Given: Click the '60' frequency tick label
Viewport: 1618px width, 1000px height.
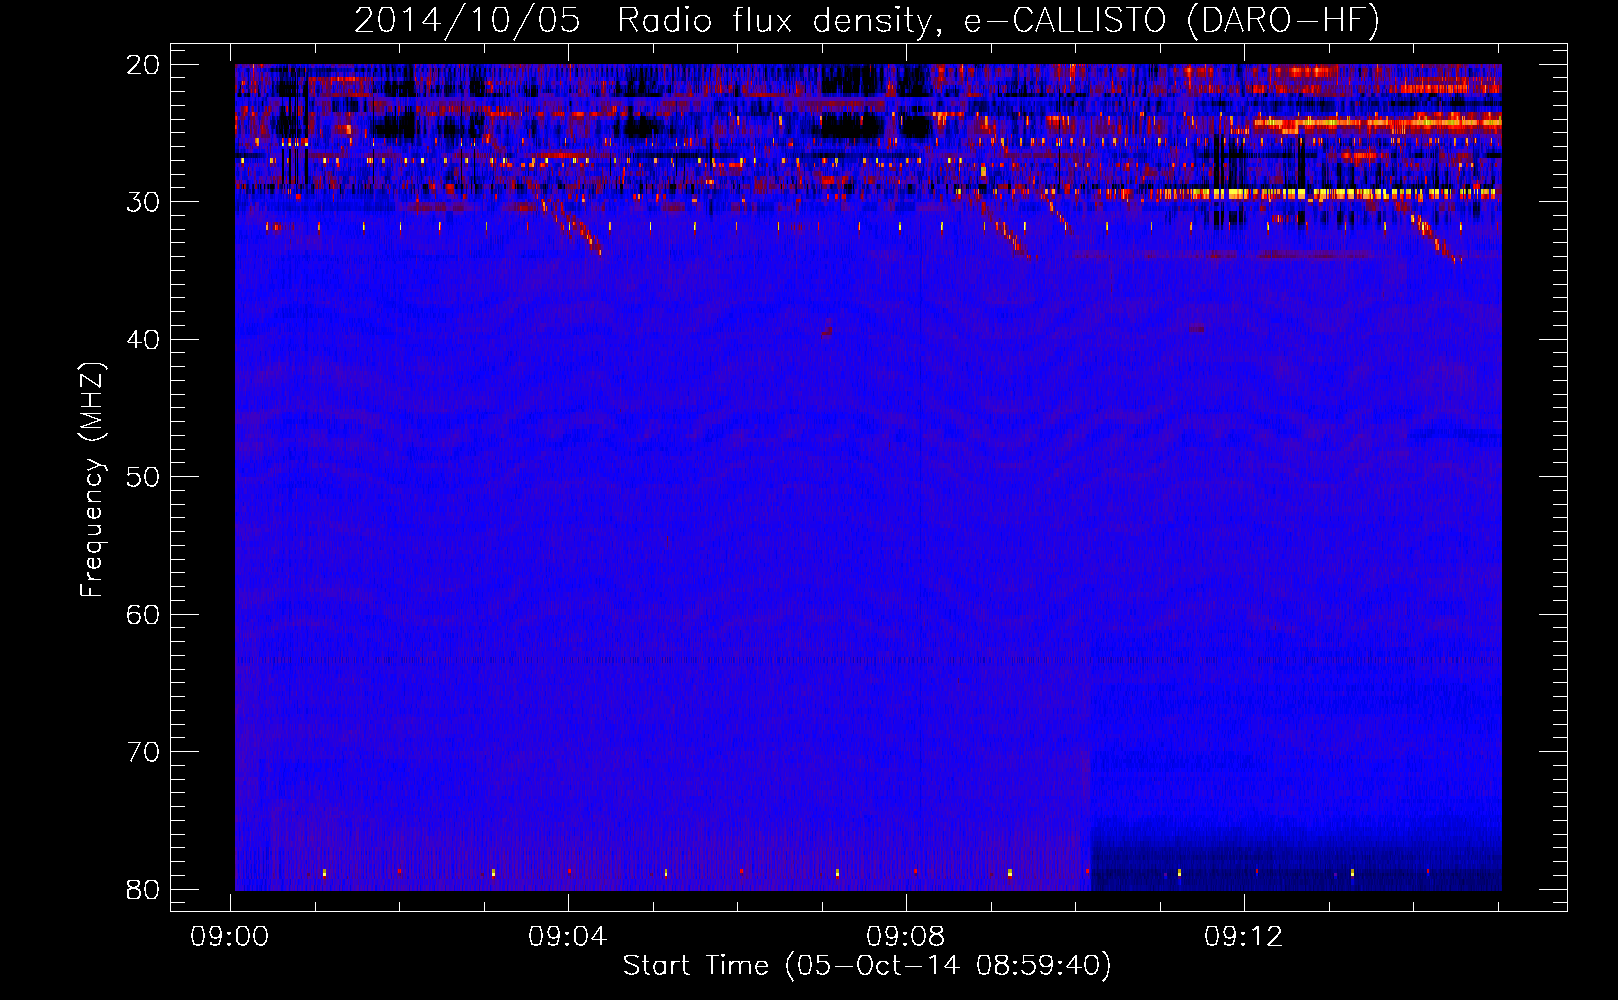Looking at the screenshot, I should point(144,615).
